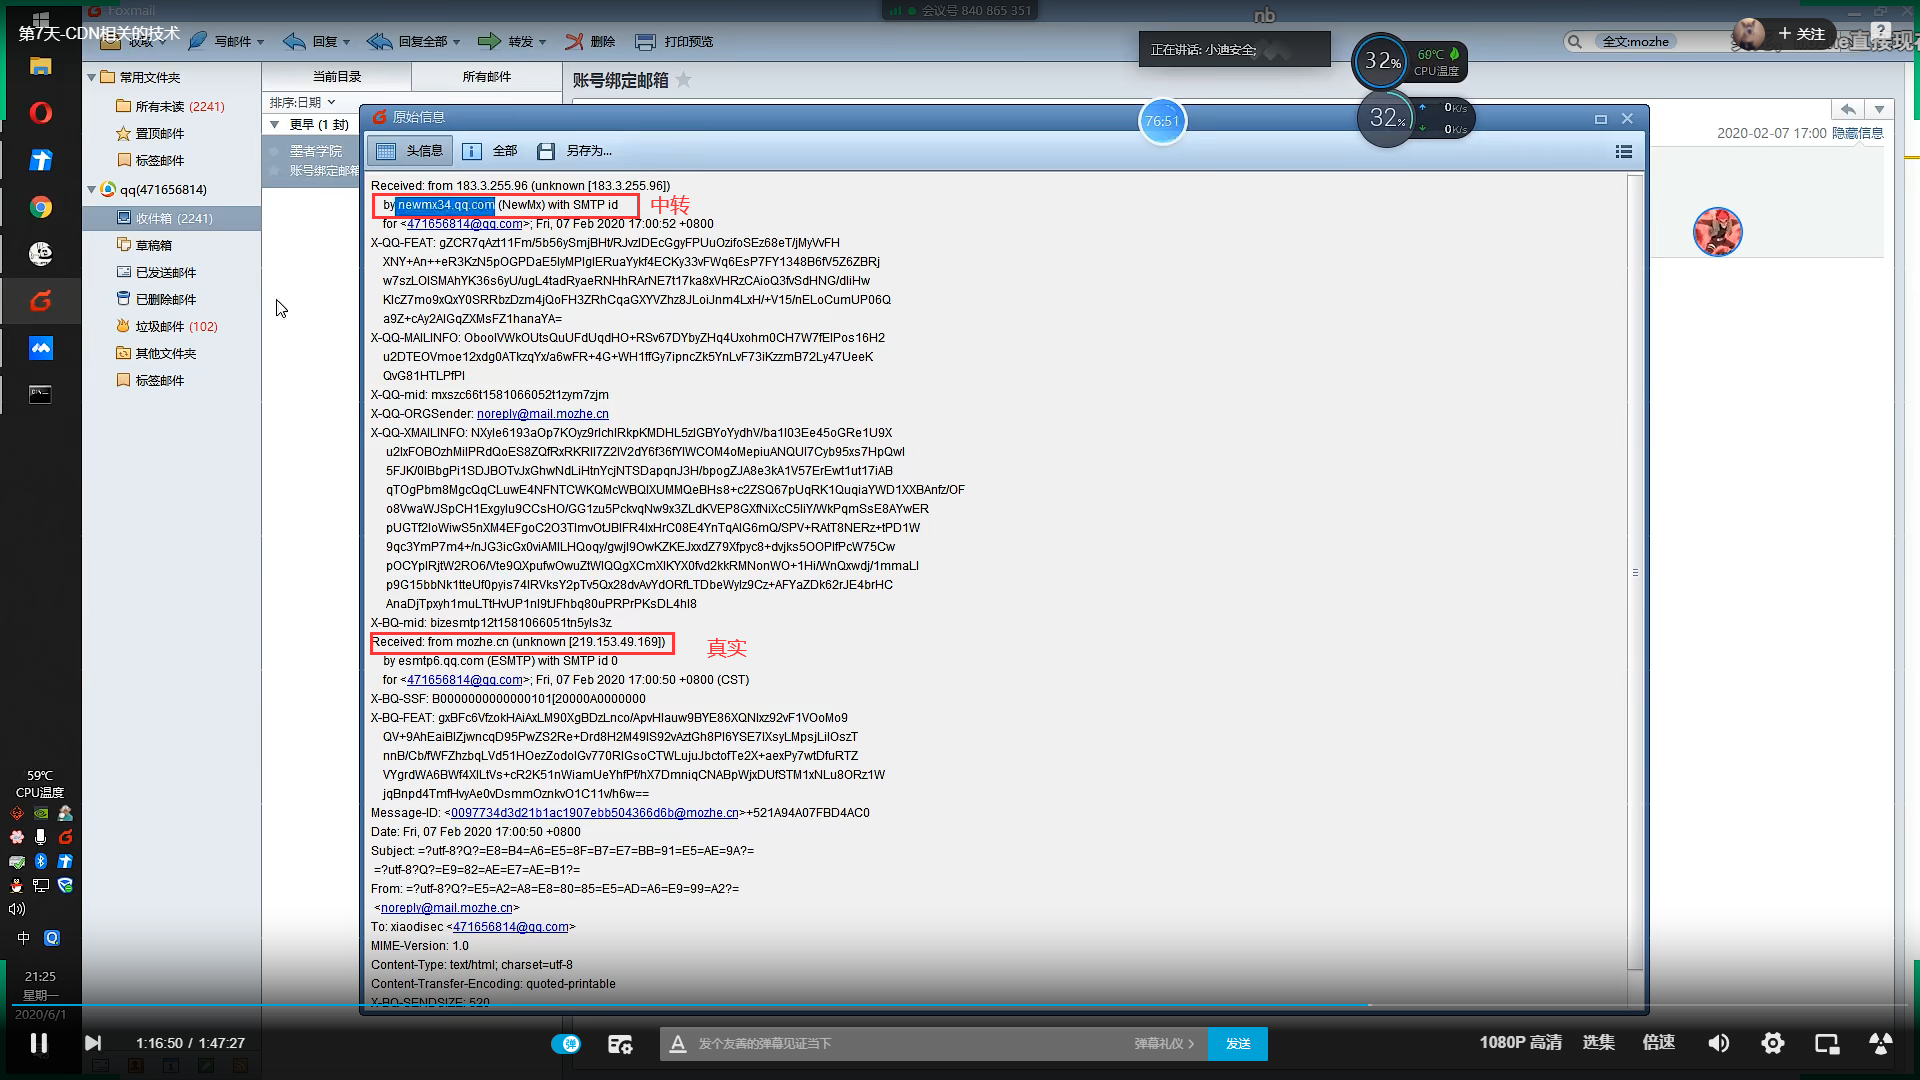Switch to 全部 full source view

(490, 151)
